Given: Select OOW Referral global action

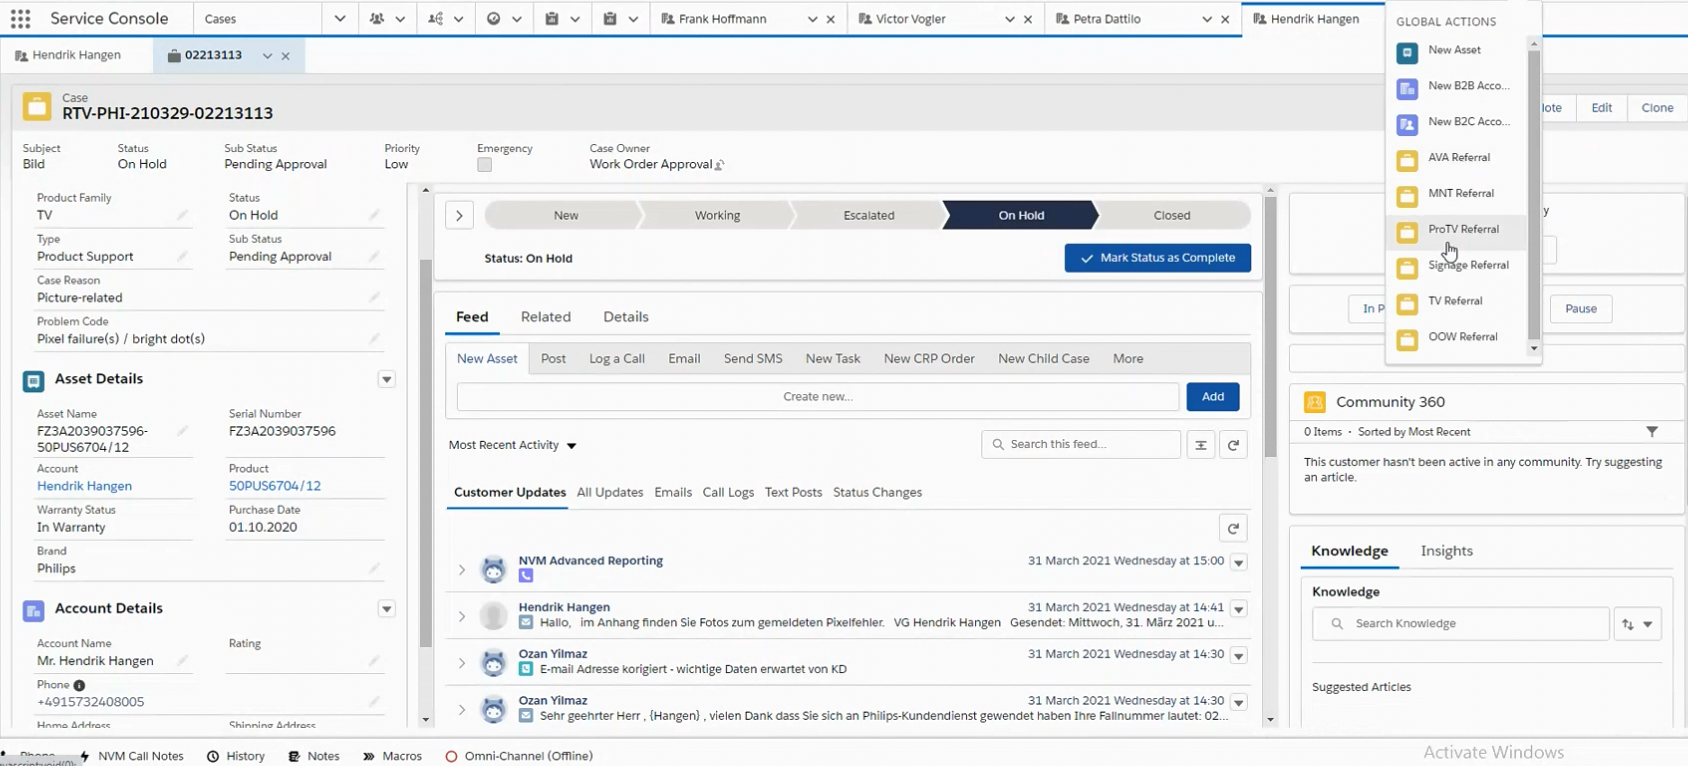Looking at the screenshot, I should [1455, 338].
